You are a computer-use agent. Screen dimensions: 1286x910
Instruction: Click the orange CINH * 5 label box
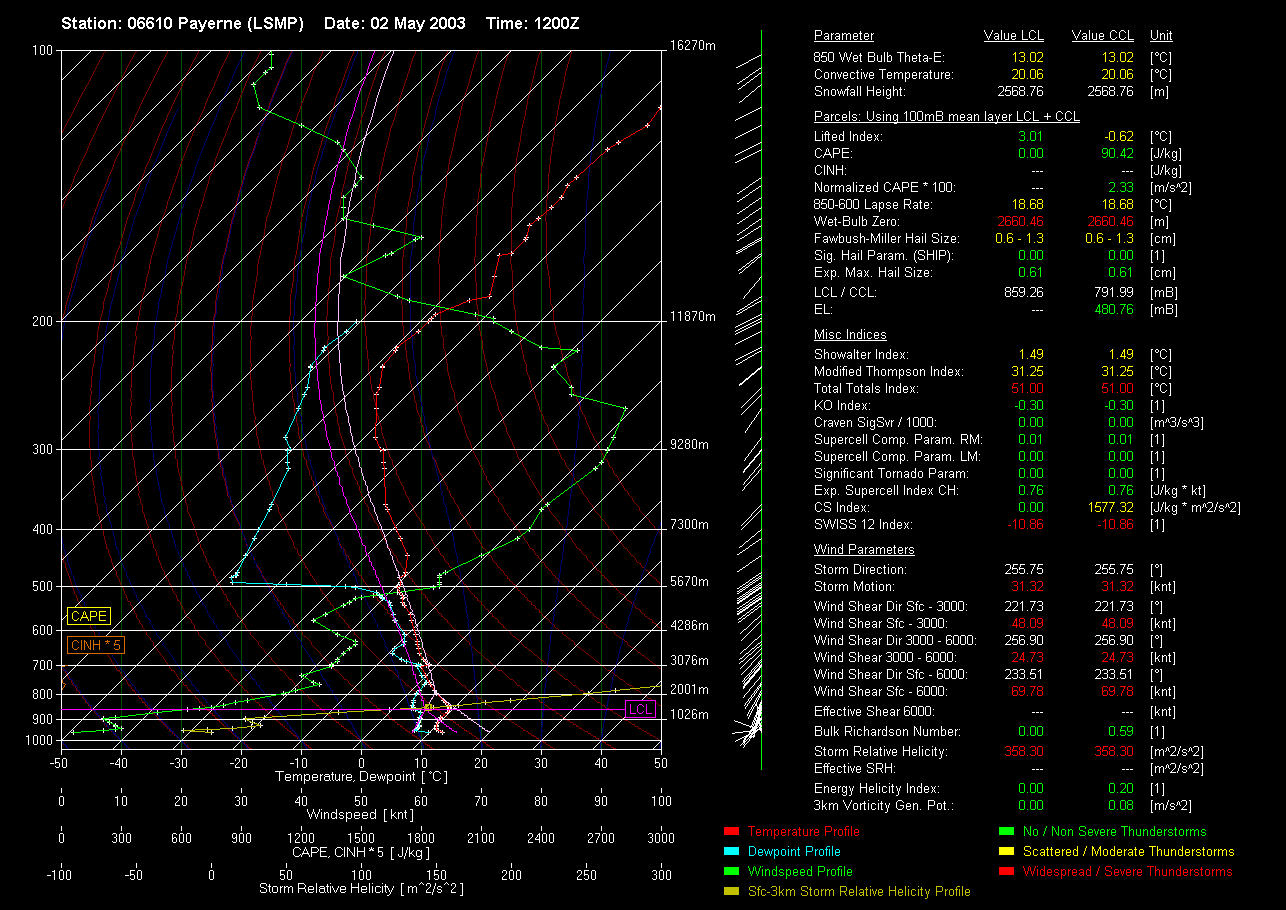point(96,646)
